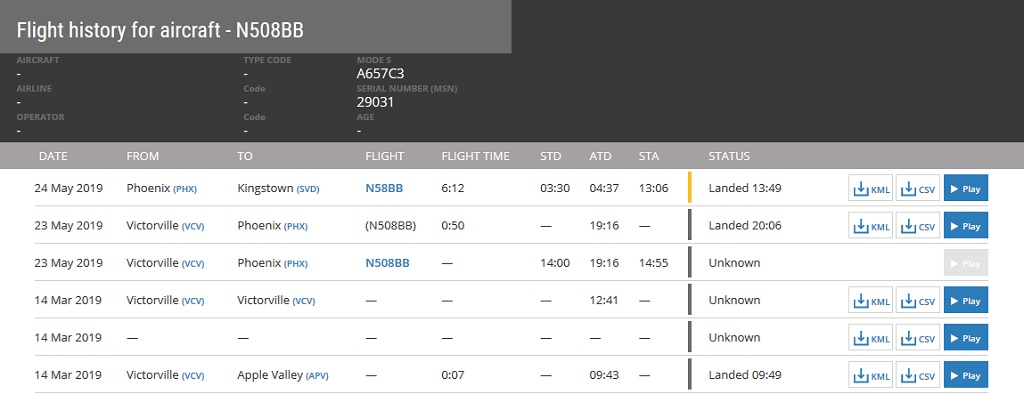Click PHX code in first row's FROM column
1024x402 pixels.
(186, 189)
